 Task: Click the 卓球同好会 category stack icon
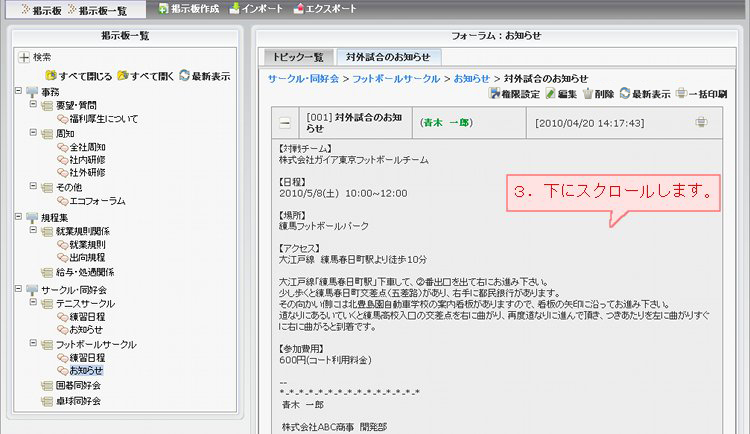coord(47,401)
